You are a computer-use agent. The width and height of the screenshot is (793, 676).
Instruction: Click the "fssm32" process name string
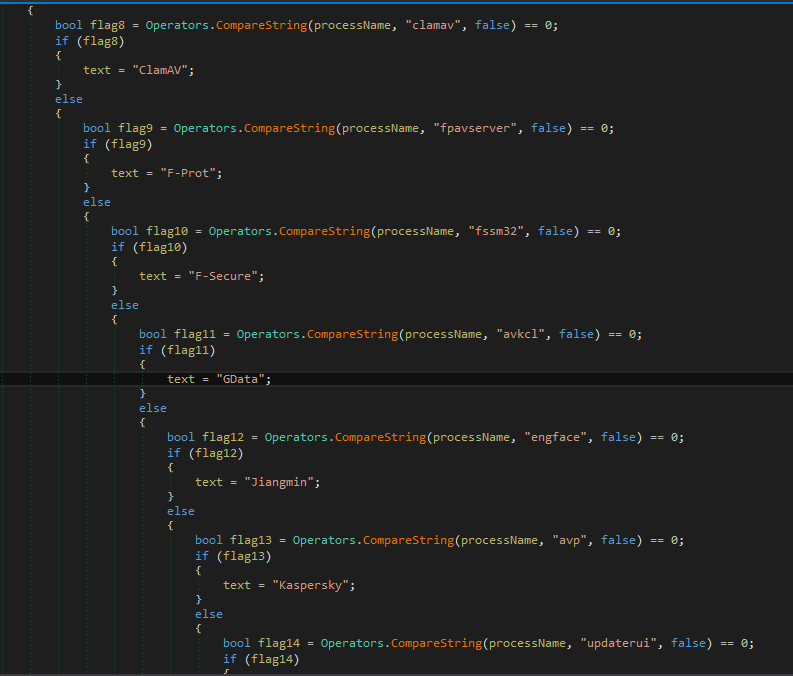501,231
